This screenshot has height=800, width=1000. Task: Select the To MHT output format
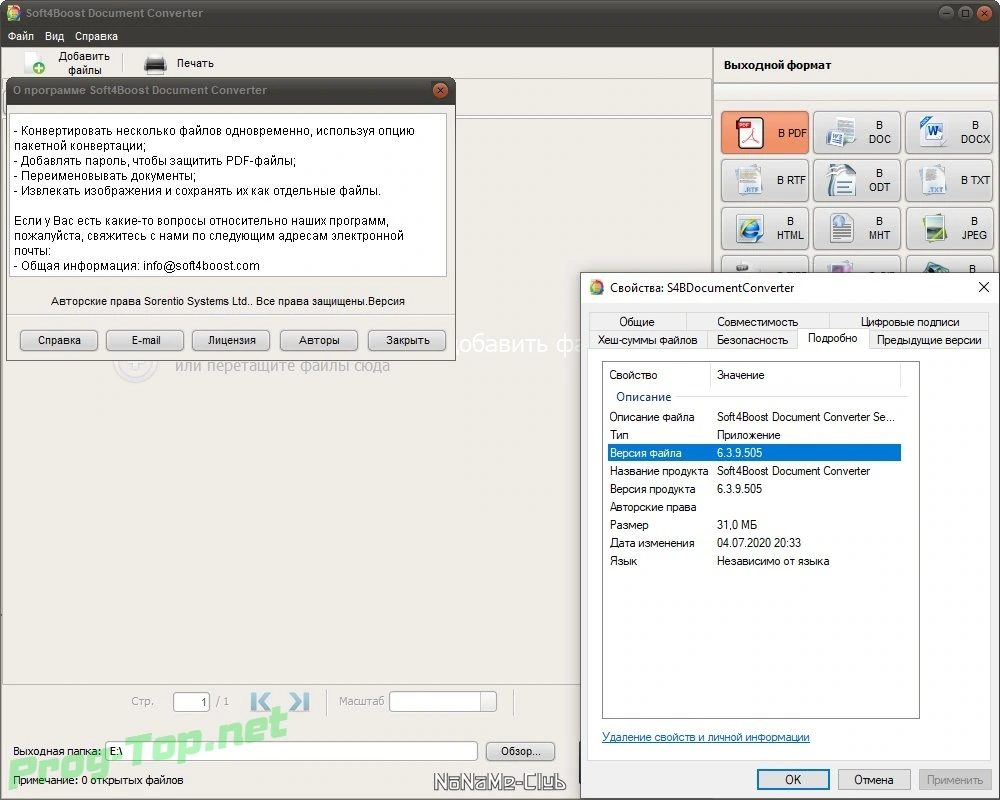857,228
